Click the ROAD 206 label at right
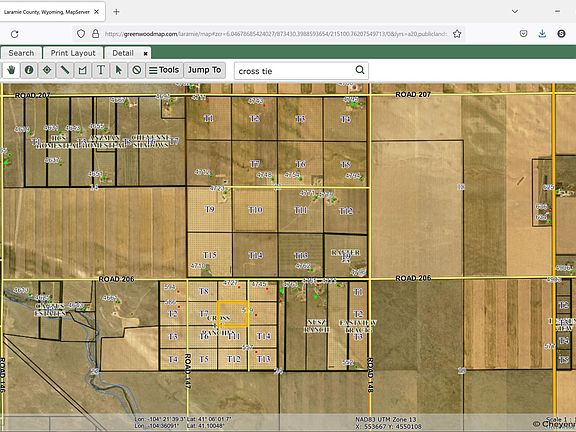This screenshot has width=576, height=432. point(413,278)
